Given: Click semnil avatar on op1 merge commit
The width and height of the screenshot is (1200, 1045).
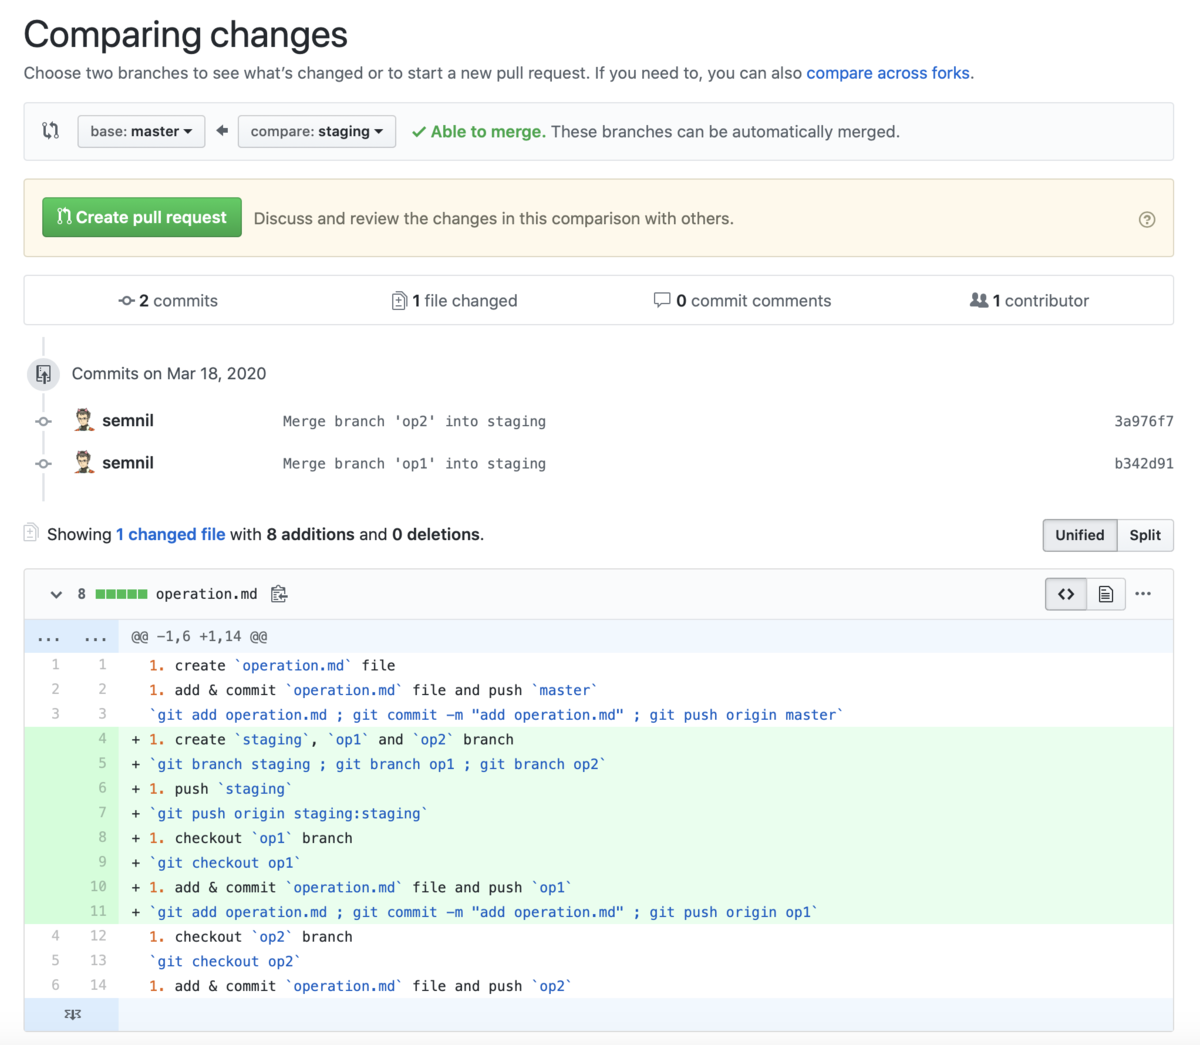Looking at the screenshot, I should 84,462.
